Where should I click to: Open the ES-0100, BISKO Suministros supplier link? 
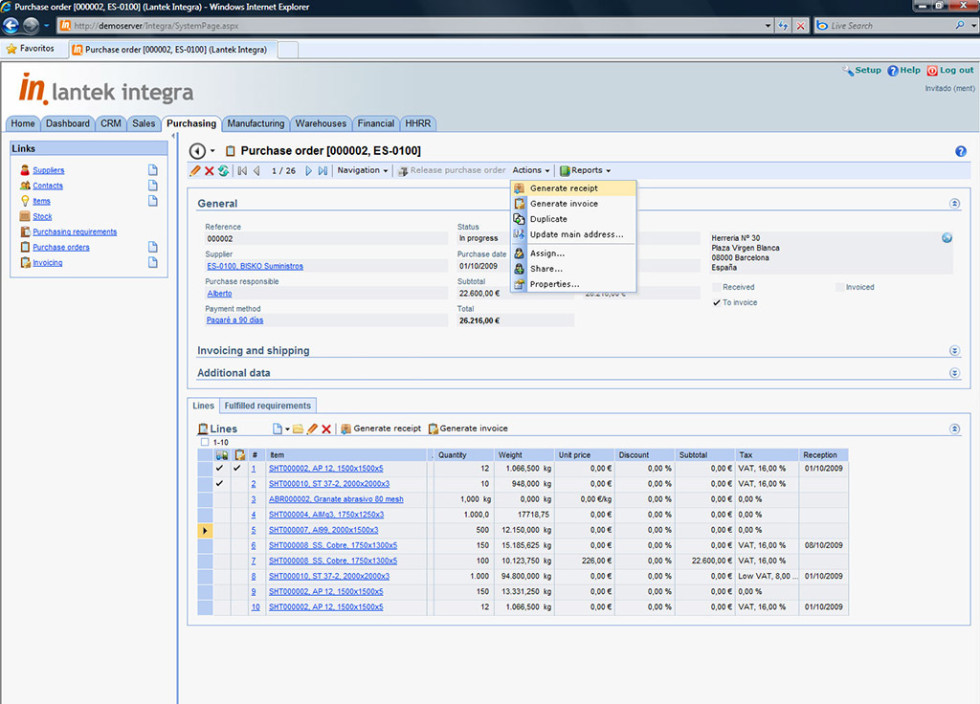[255, 266]
